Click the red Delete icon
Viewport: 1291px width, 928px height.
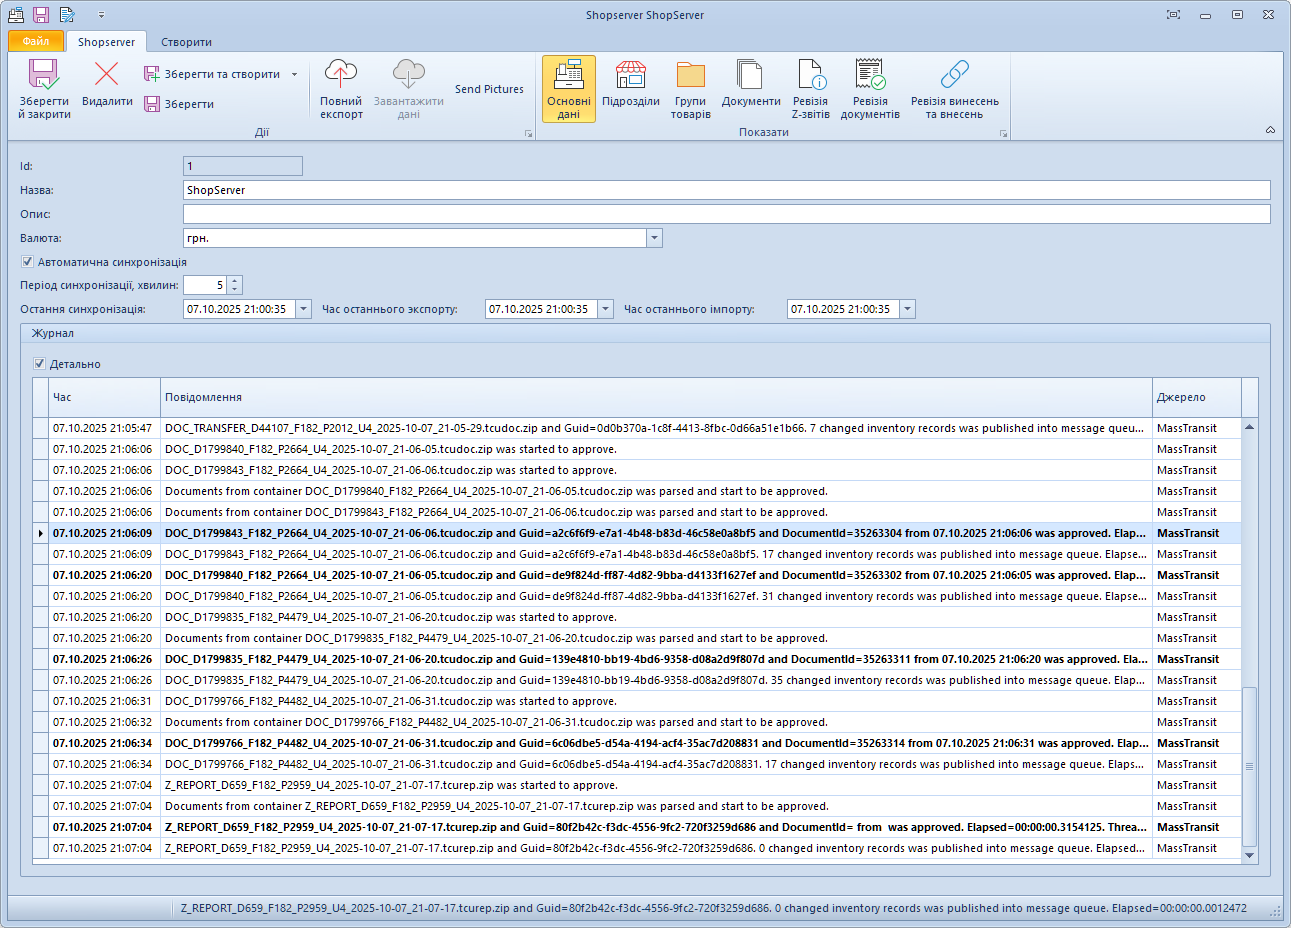click(106, 75)
